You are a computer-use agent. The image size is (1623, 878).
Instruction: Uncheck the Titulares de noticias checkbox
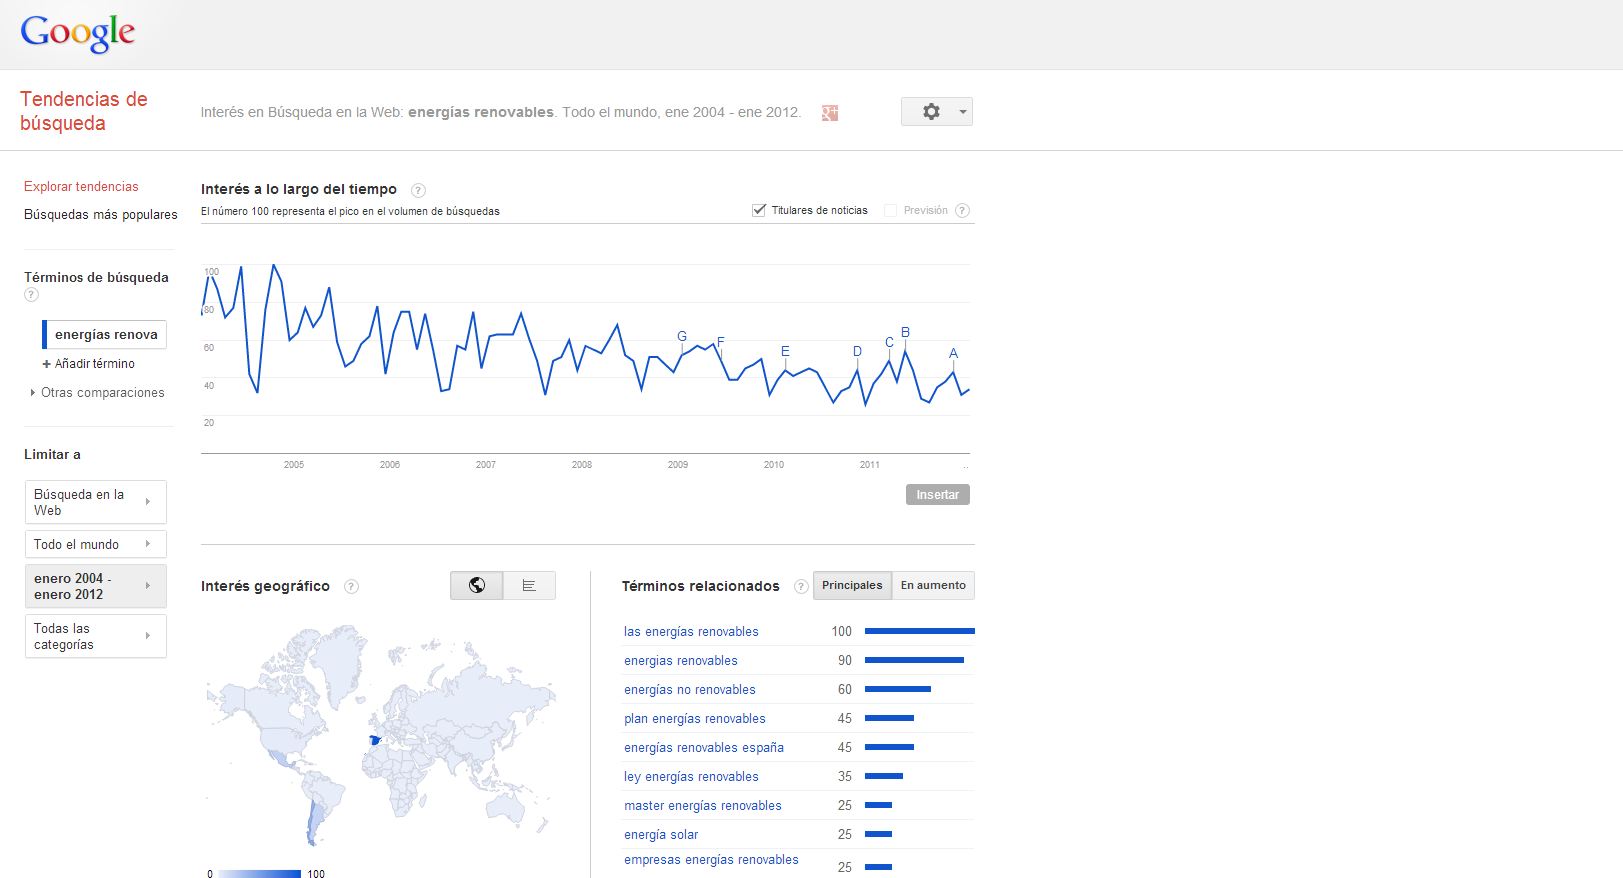[x=759, y=210]
